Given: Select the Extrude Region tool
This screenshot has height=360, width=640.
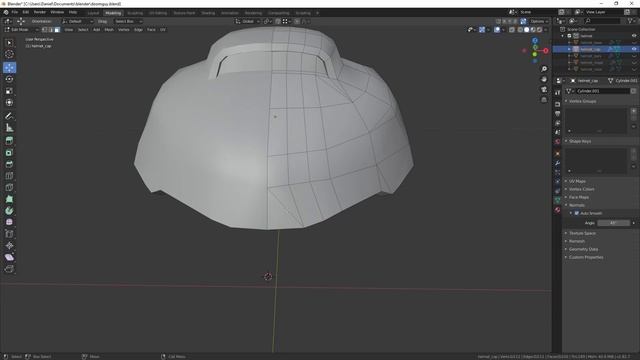Looking at the screenshot, I should pyautogui.click(x=9, y=141).
